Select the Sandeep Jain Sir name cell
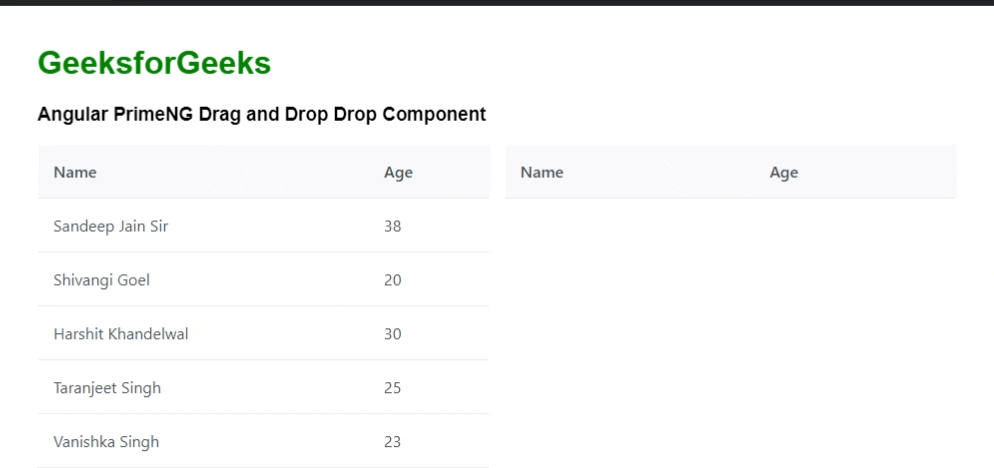This screenshot has height=468, width=994. point(111,226)
